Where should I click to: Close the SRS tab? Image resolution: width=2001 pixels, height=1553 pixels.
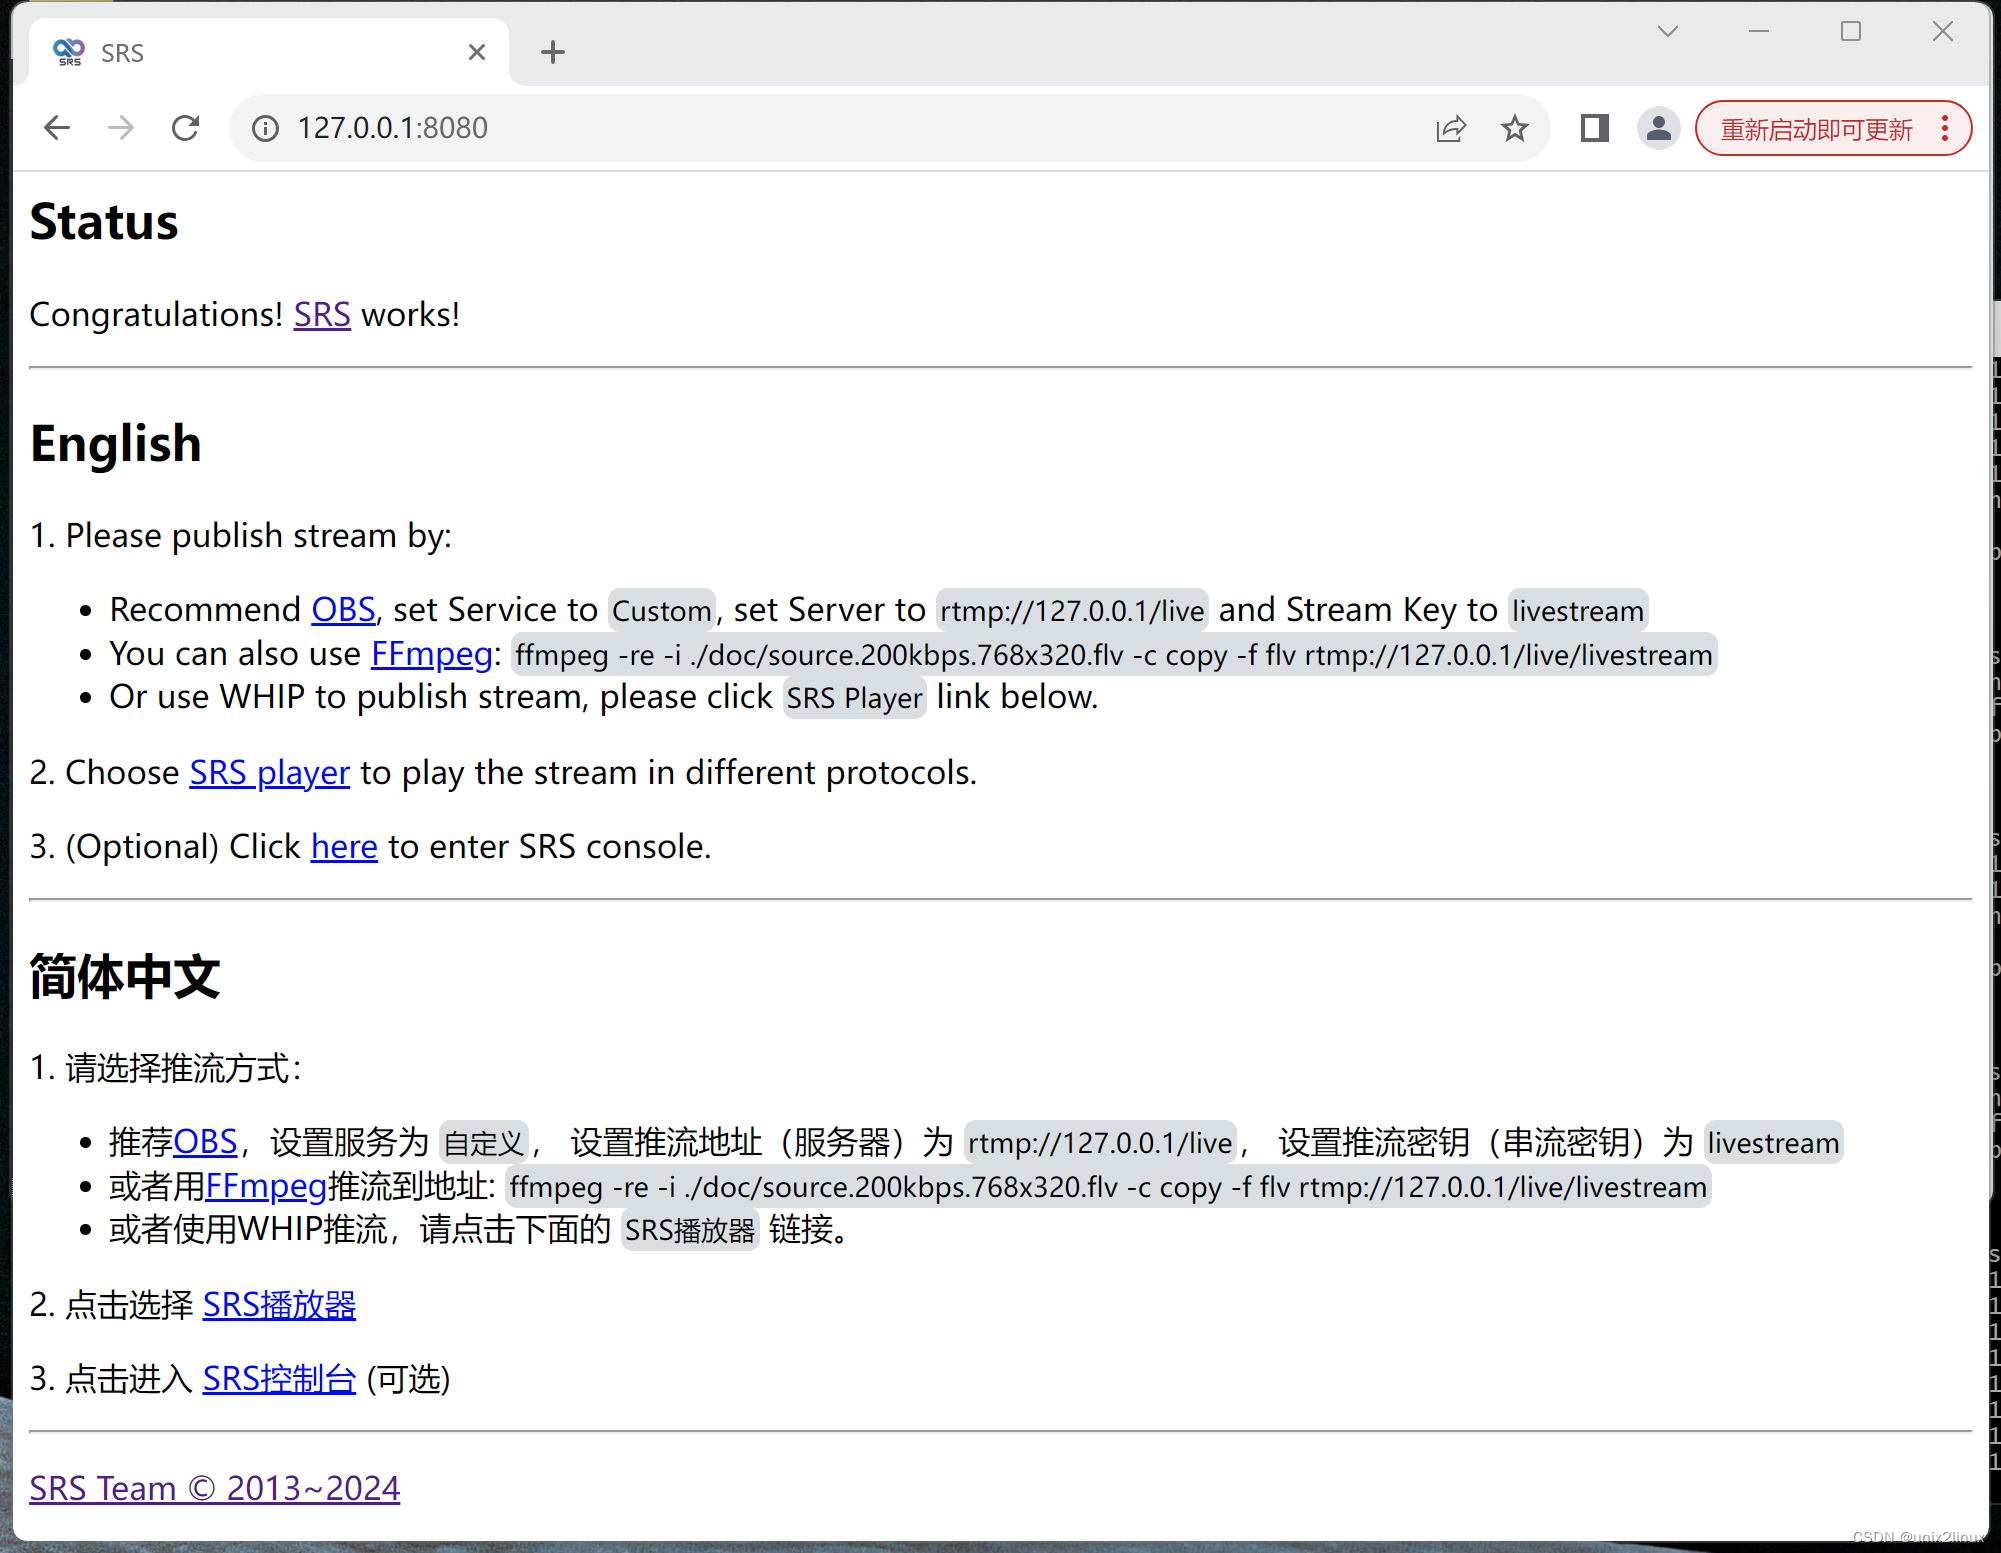tap(477, 52)
